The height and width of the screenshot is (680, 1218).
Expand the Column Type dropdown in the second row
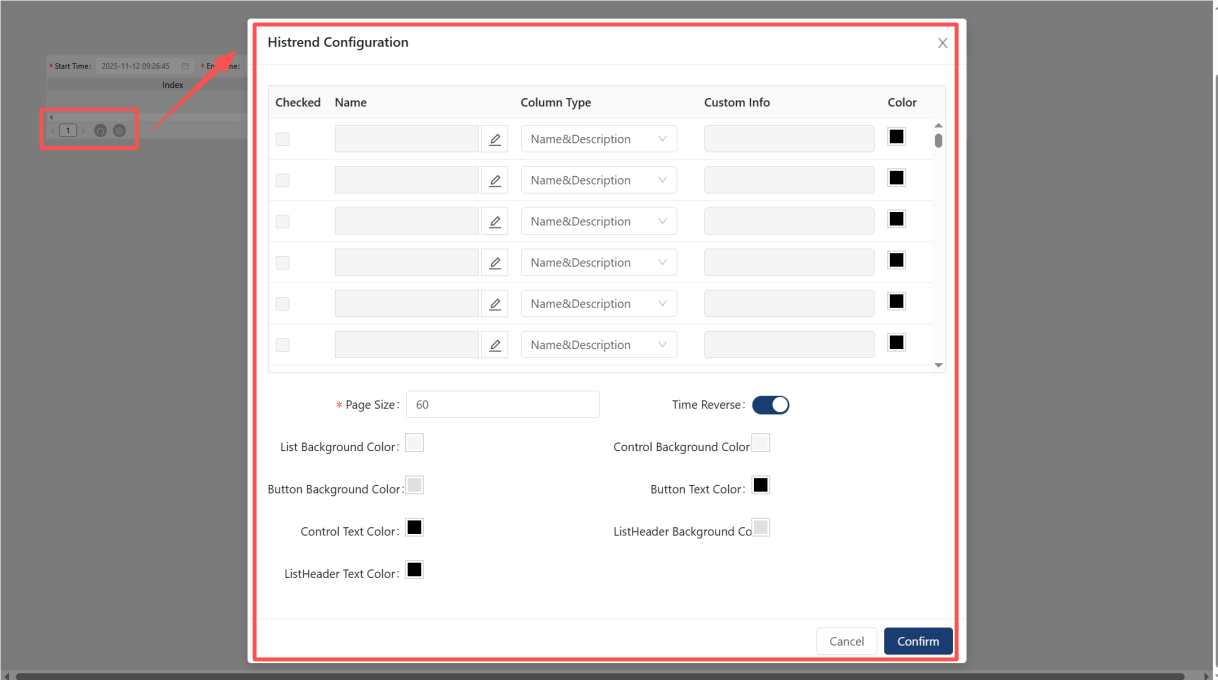point(598,180)
